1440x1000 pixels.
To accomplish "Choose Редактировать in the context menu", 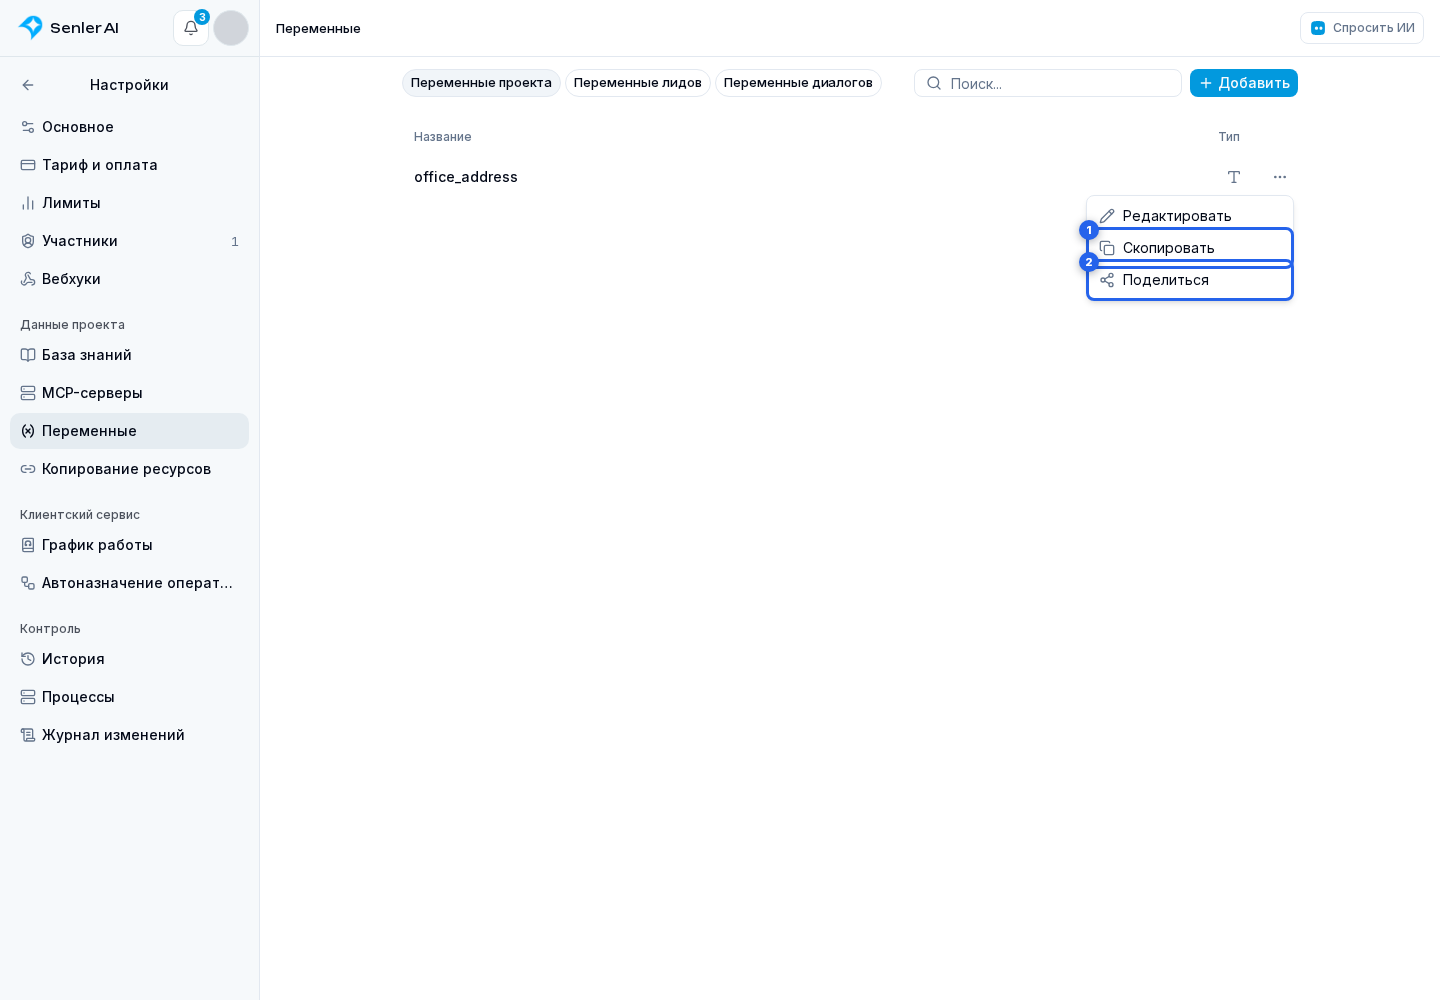I will [x=1190, y=216].
